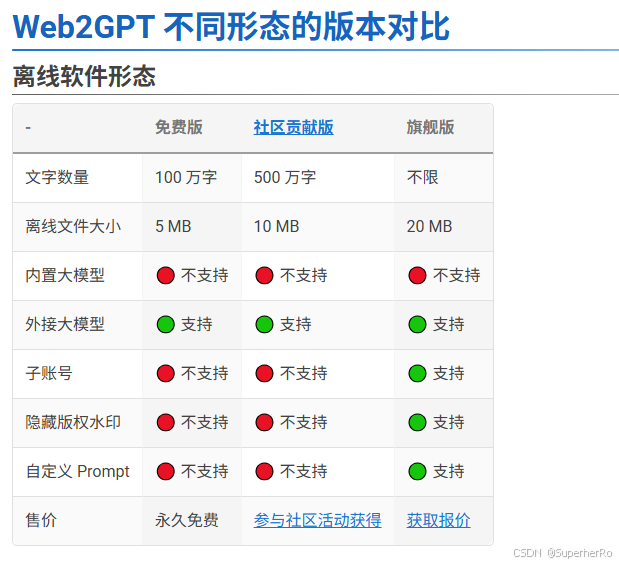
Task: Click the 隐藏版权水印 row label
Action: click(73, 422)
